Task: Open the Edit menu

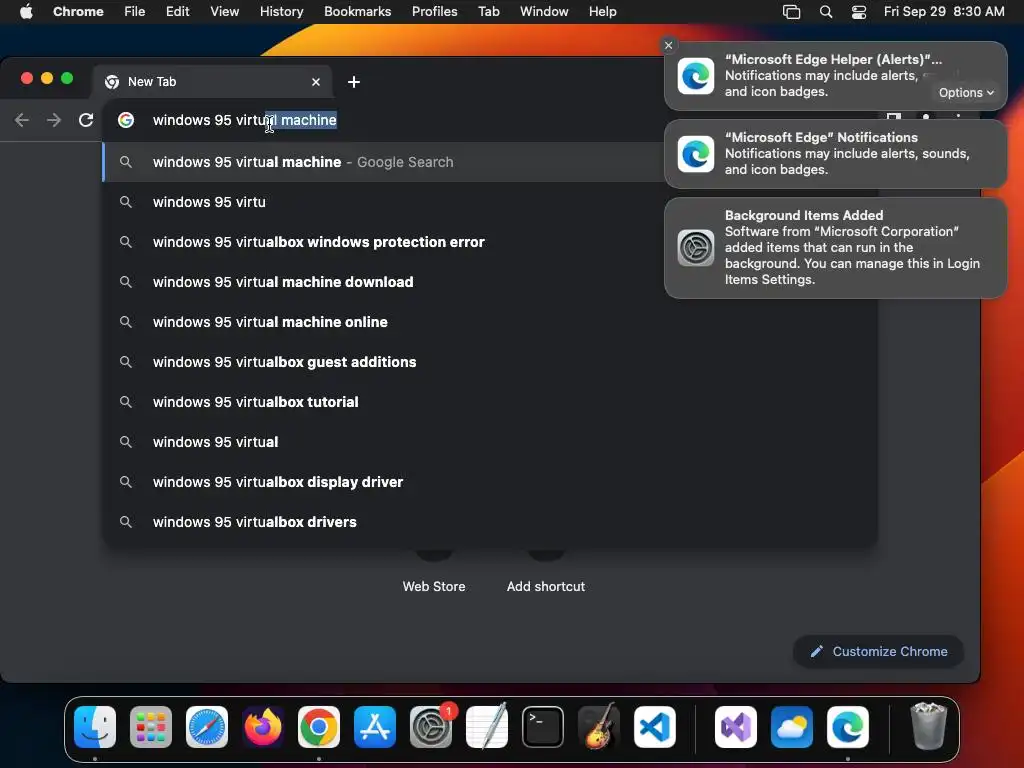Action: 177,12
